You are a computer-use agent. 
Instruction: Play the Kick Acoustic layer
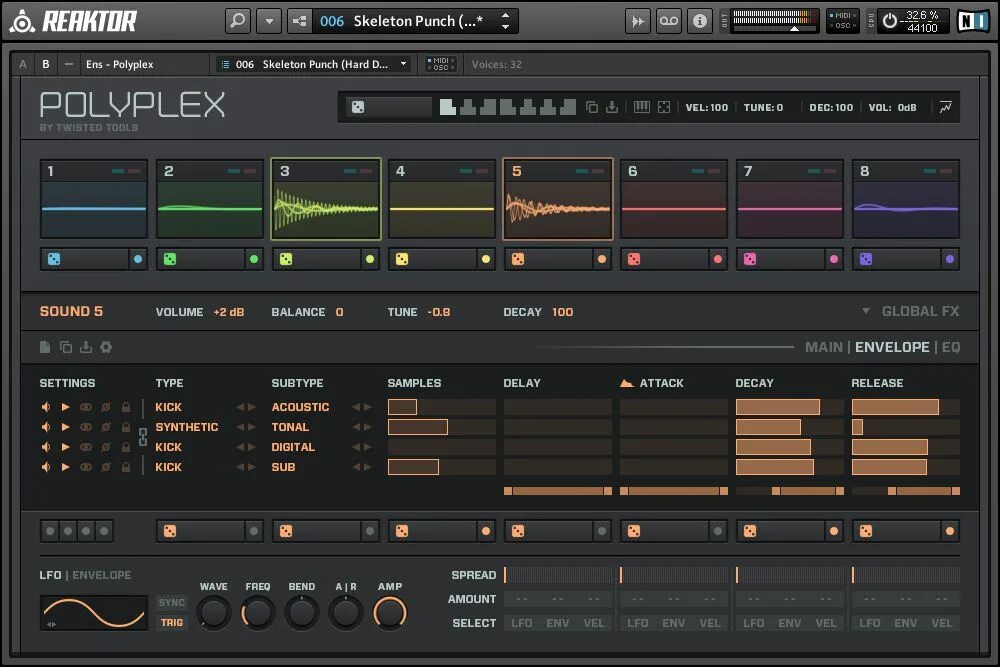[66, 407]
